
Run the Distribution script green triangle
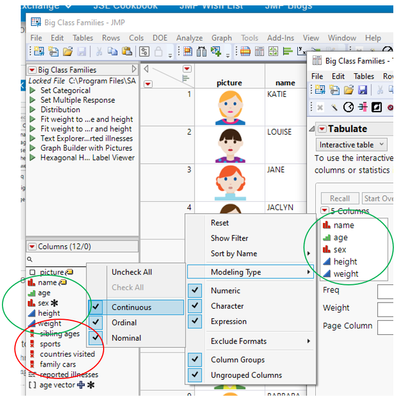point(32,110)
